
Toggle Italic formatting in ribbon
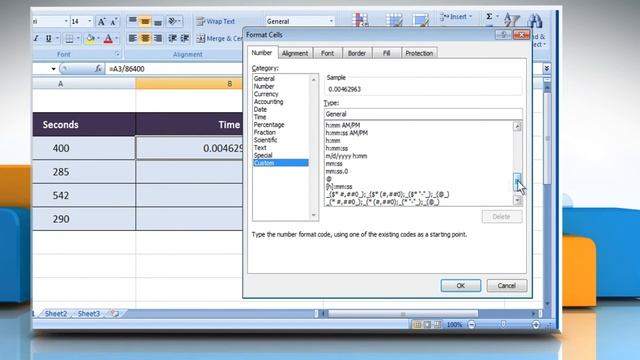click(x=36, y=38)
